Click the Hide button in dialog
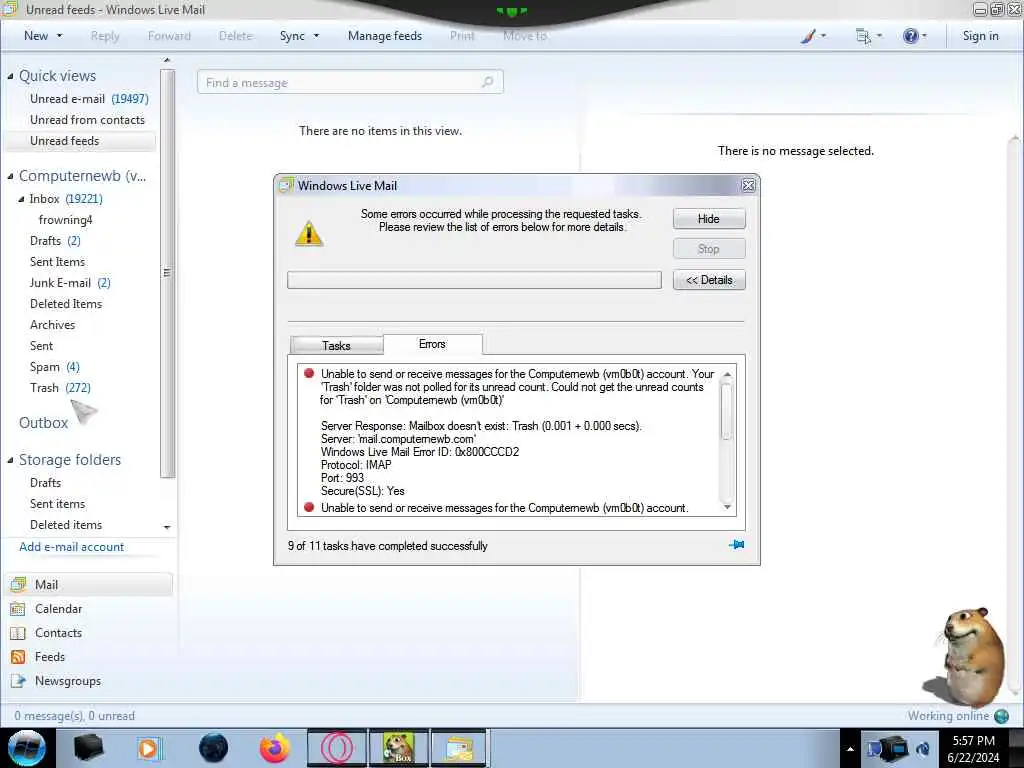The height and width of the screenshot is (768, 1024). [709, 219]
